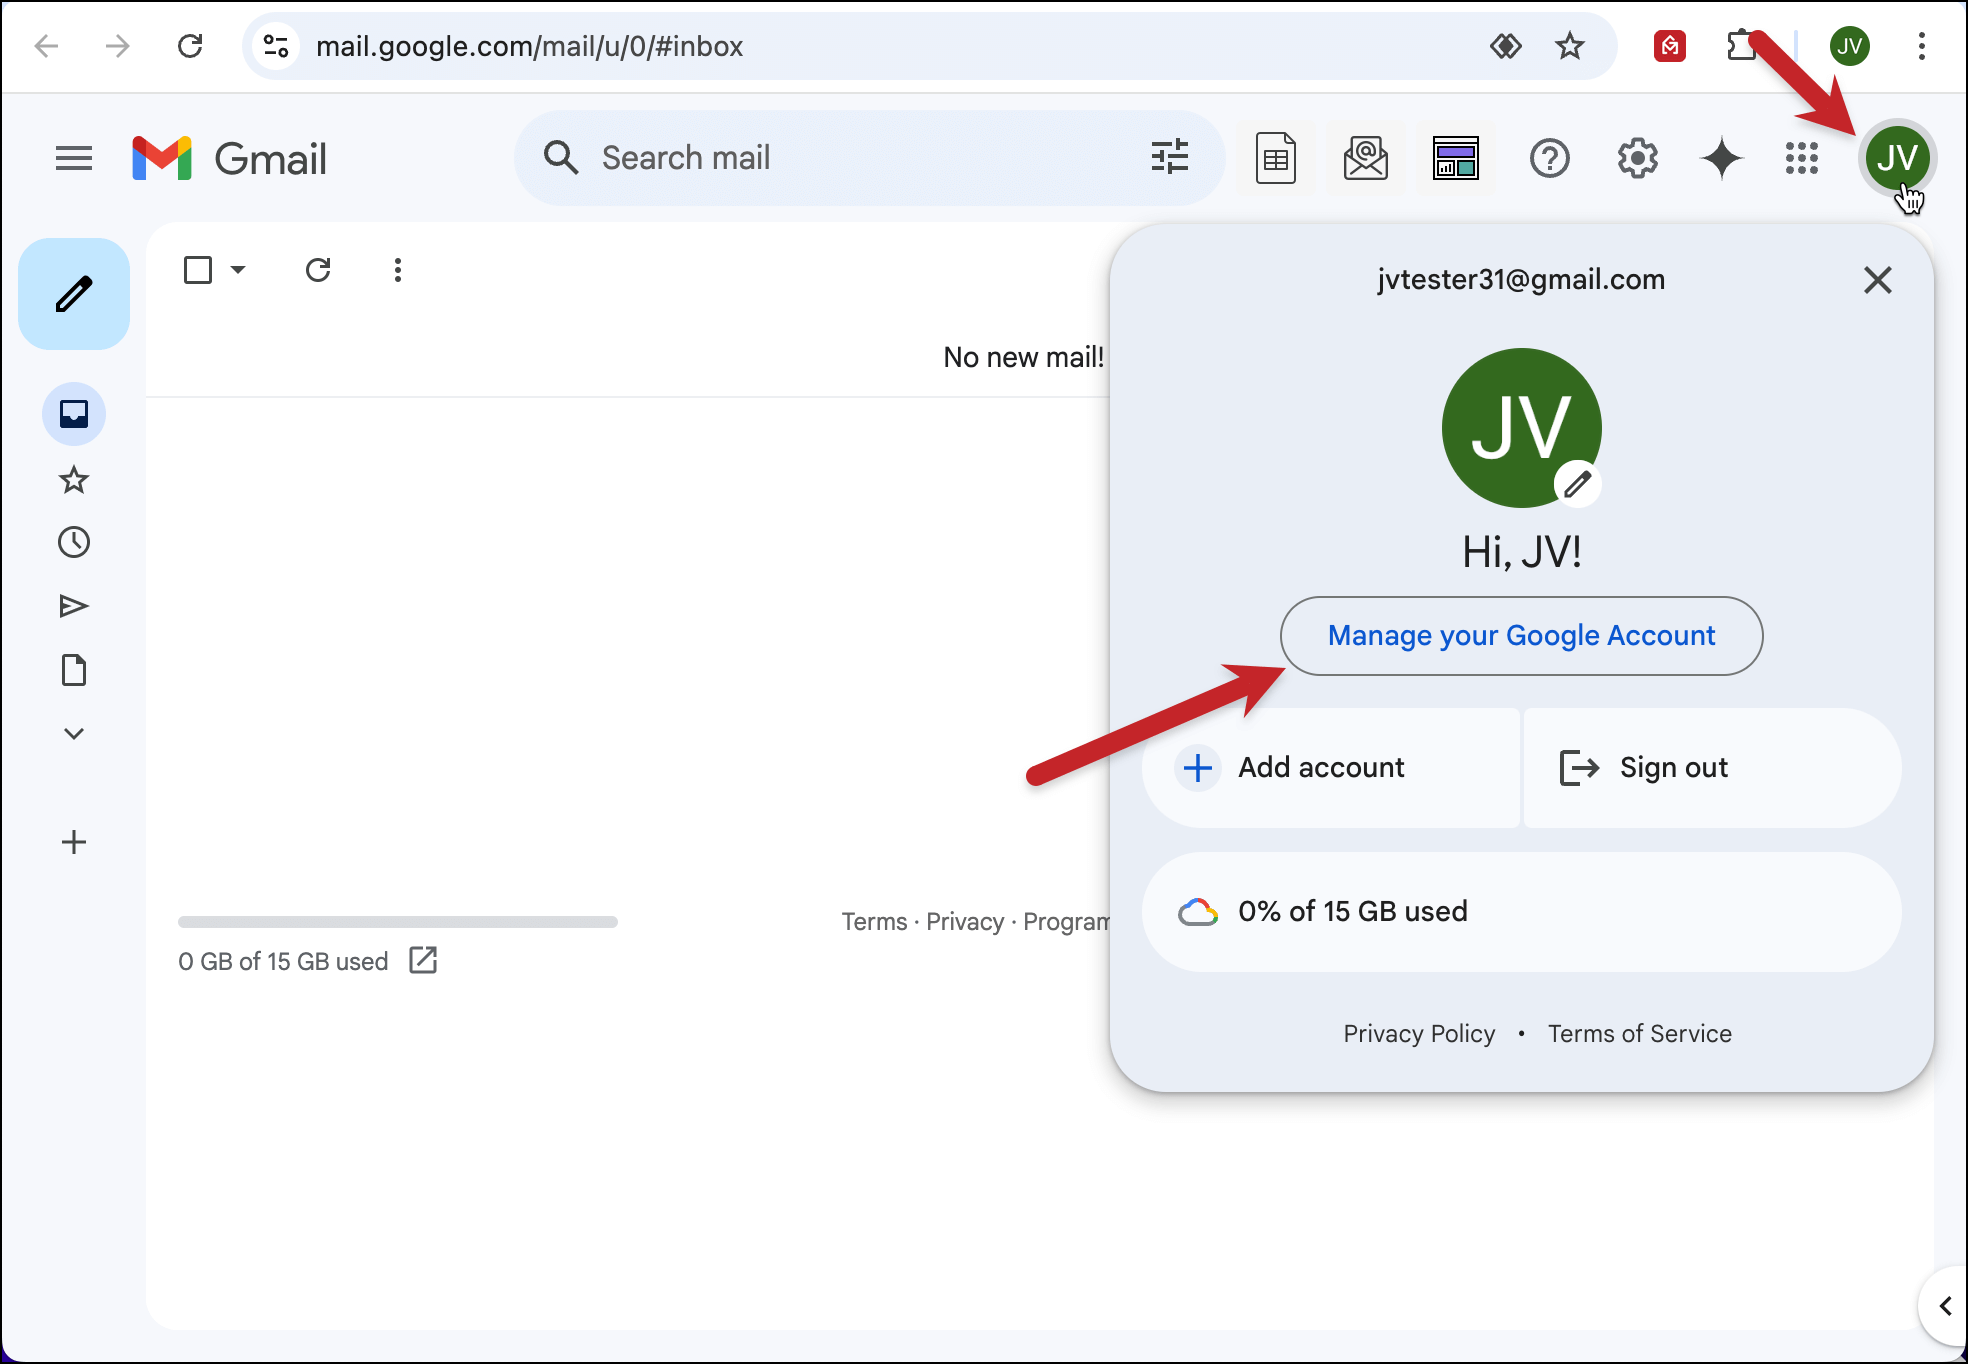Open Starred mail in sidebar
Viewport: 1968px width, 1364px height.
point(74,480)
